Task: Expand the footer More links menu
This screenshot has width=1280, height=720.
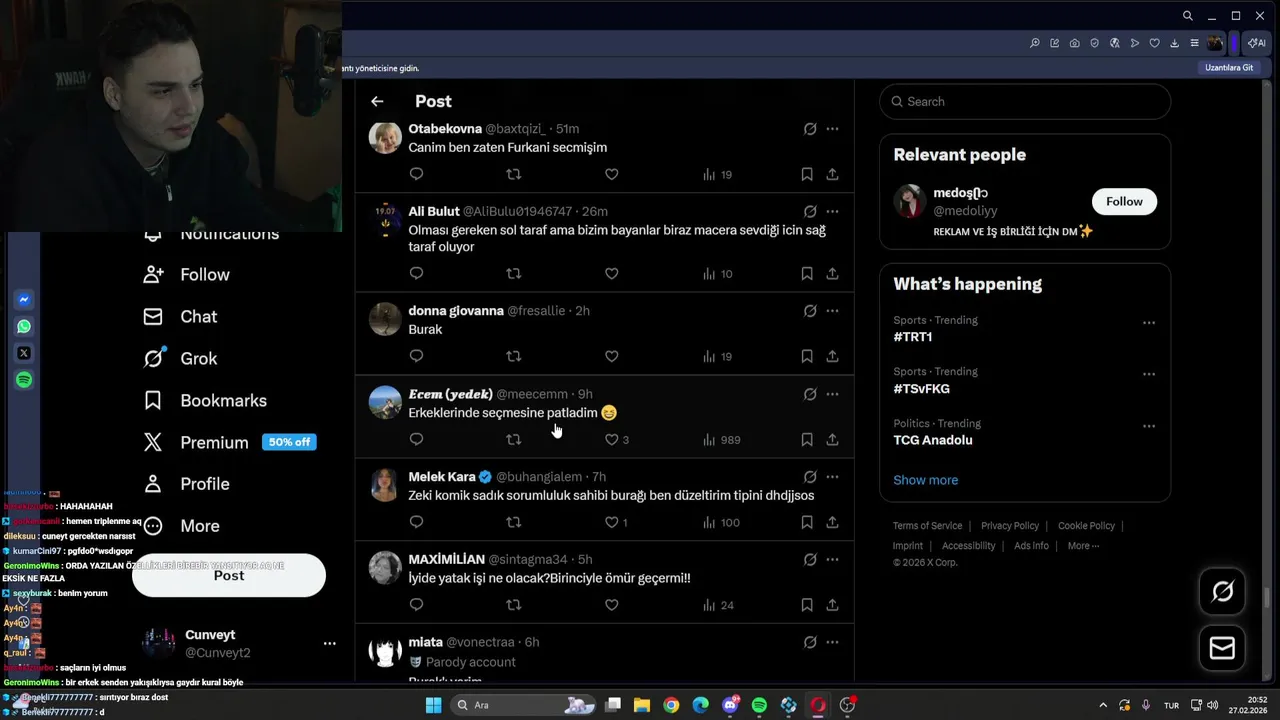Action: [x=1083, y=546]
